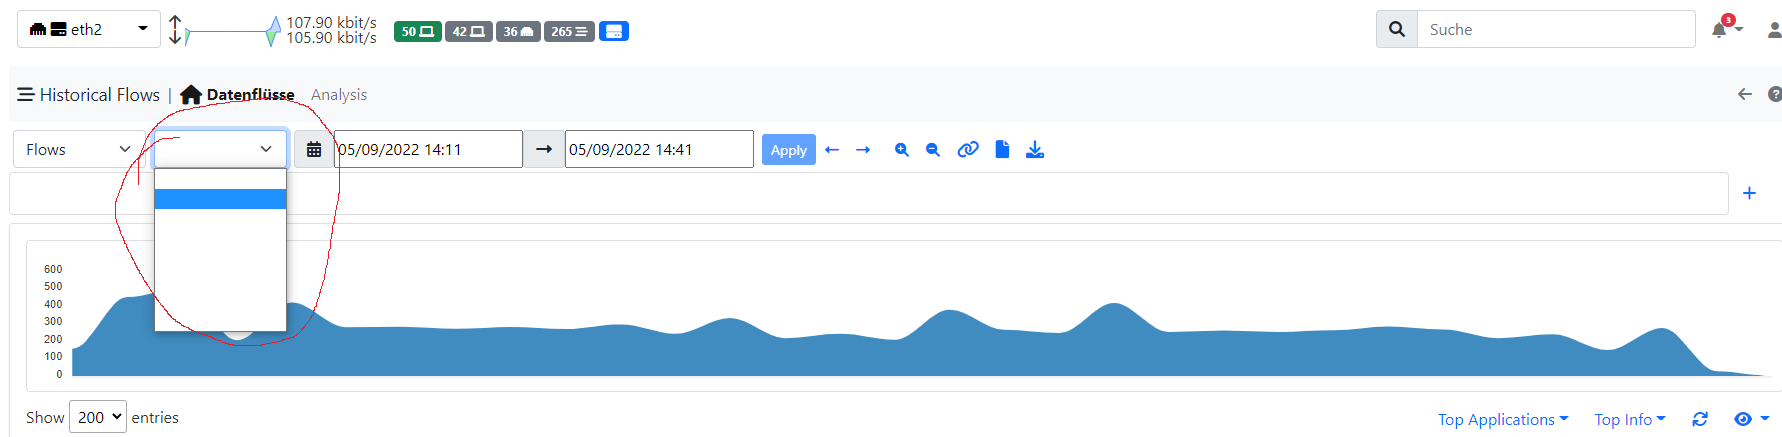
Task: Open the Top Applications dropdown
Action: pos(1503,419)
